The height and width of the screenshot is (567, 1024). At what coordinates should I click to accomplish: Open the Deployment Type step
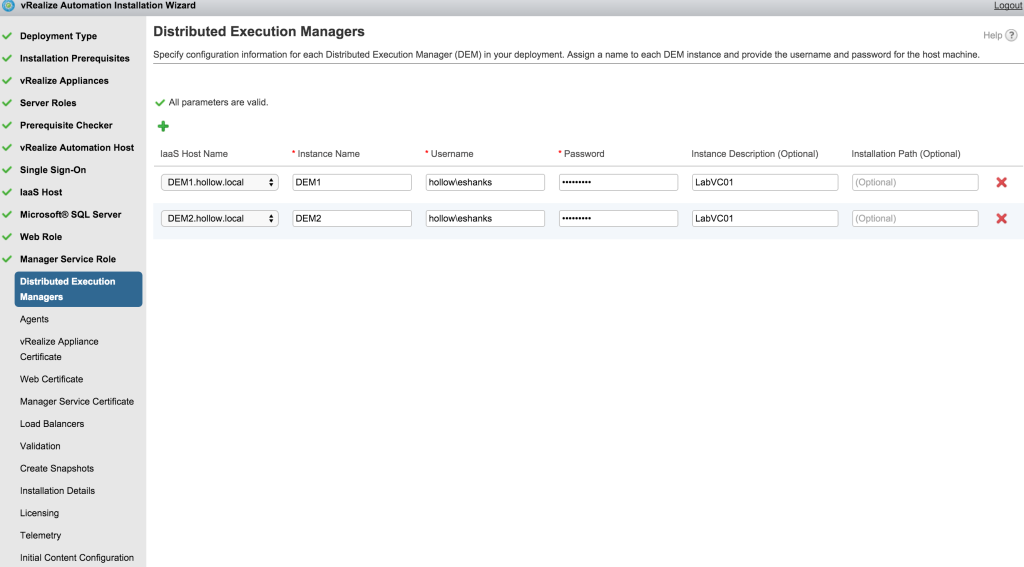point(58,36)
